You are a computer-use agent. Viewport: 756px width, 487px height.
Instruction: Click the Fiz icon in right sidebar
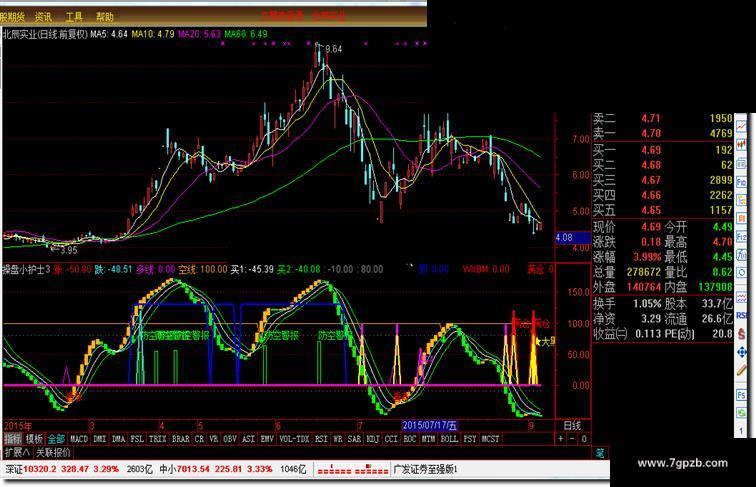click(742, 236)
